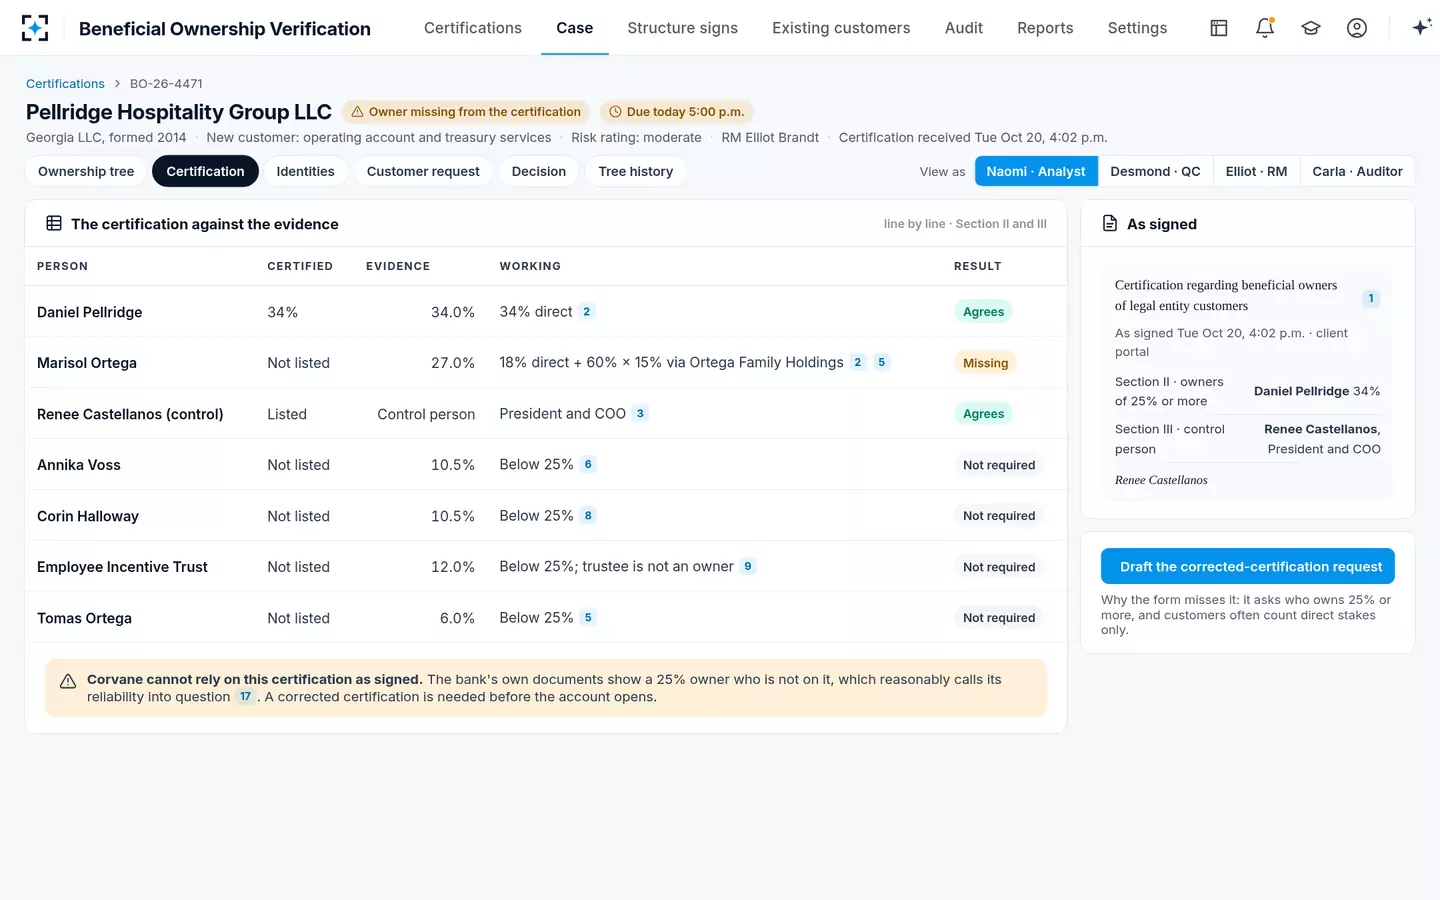Switch to the Customer request tab
The width and height of the screenshot is (1440, 900).
point(423,171)
